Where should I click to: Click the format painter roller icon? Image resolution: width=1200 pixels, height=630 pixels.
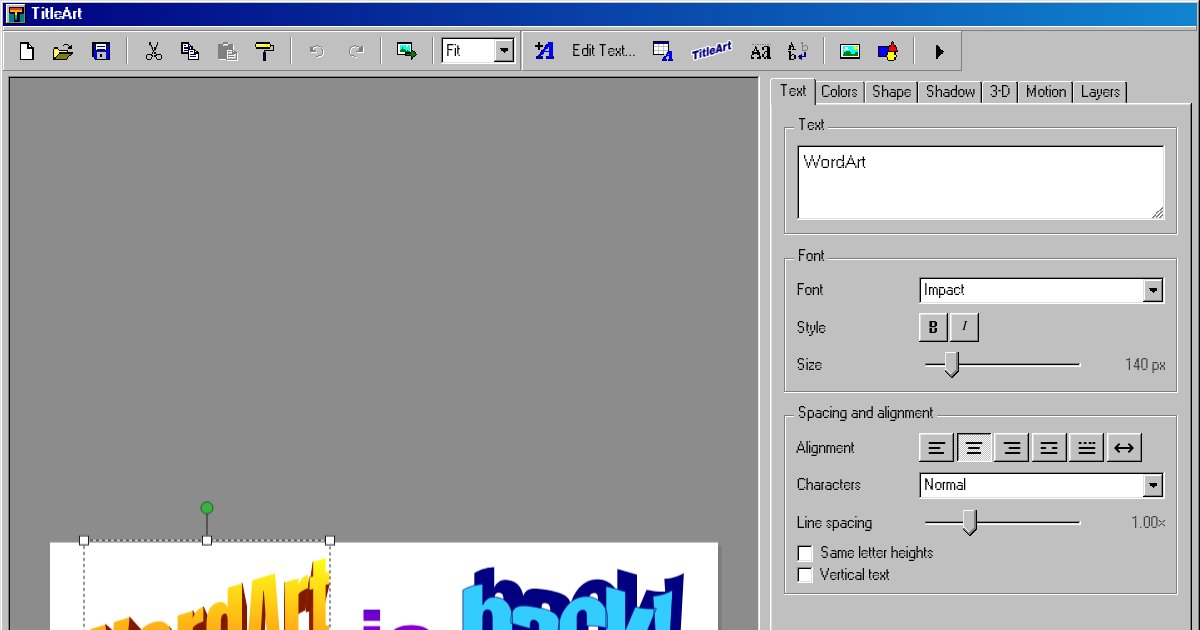click(x=264, y=51)
